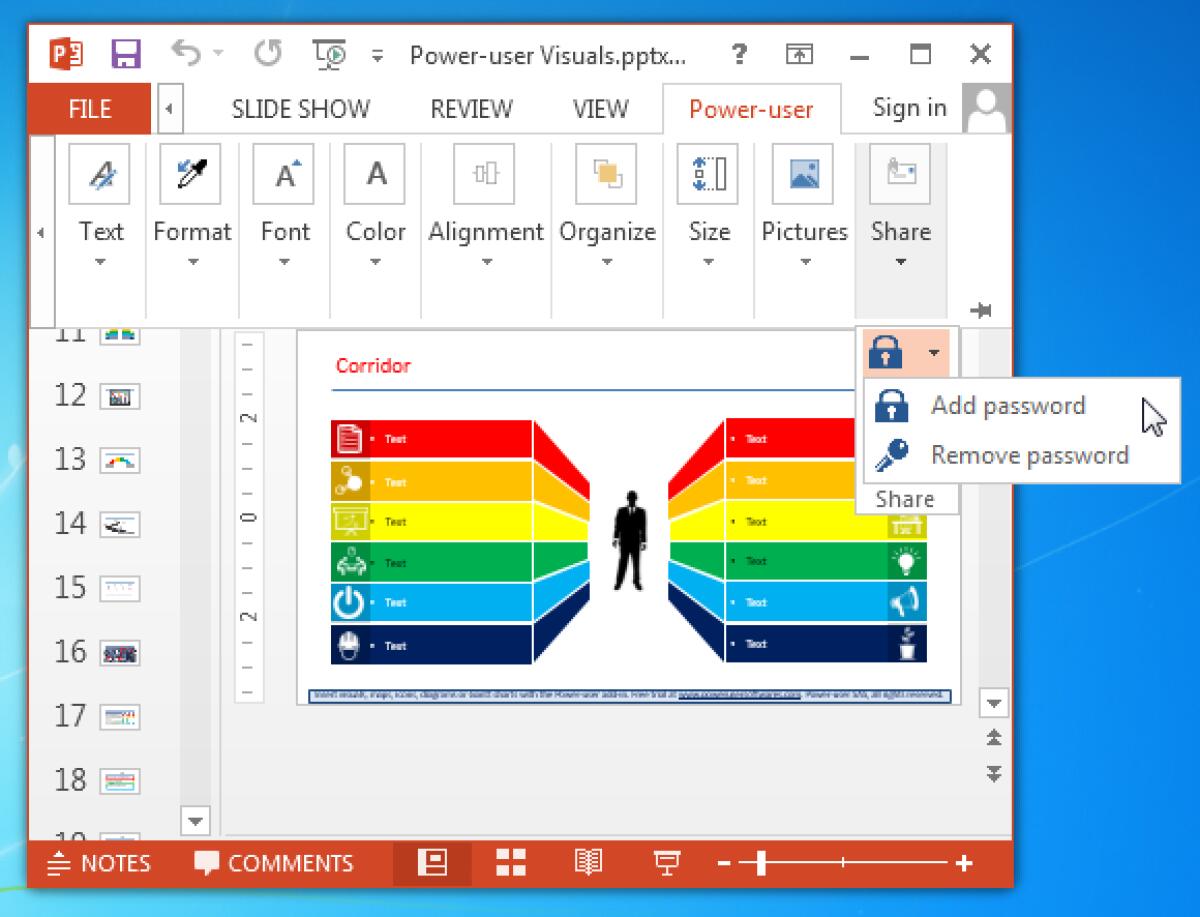Select slide 13 thumbnail in the panel

[x=119, y=459]
